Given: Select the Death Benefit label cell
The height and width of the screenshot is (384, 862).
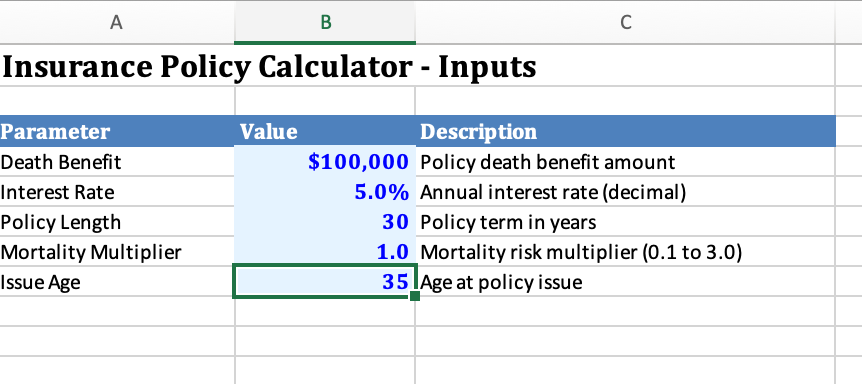Looking at the screenshot, I should pyautogui.click(x=117, y=162).
